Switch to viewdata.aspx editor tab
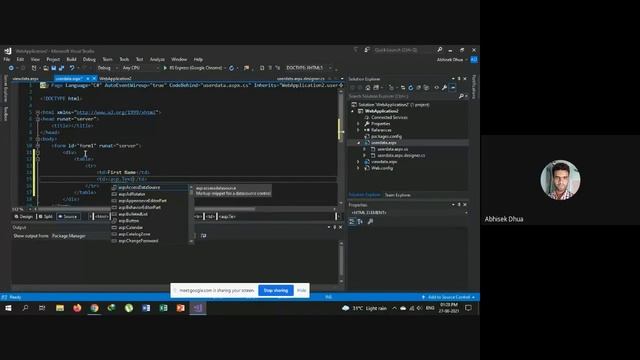This screenshot has width=640, height=360. (x=25, y=79)
